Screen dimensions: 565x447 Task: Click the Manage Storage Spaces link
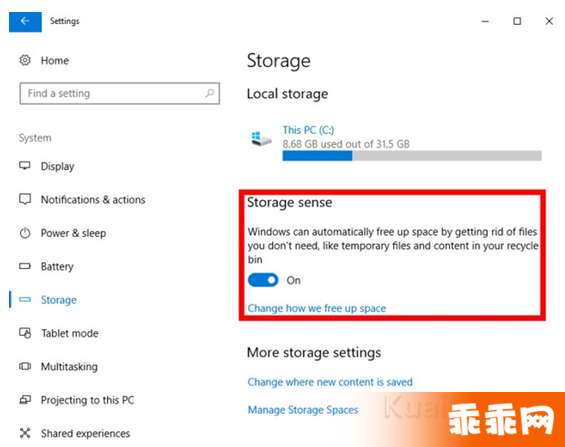303,410
